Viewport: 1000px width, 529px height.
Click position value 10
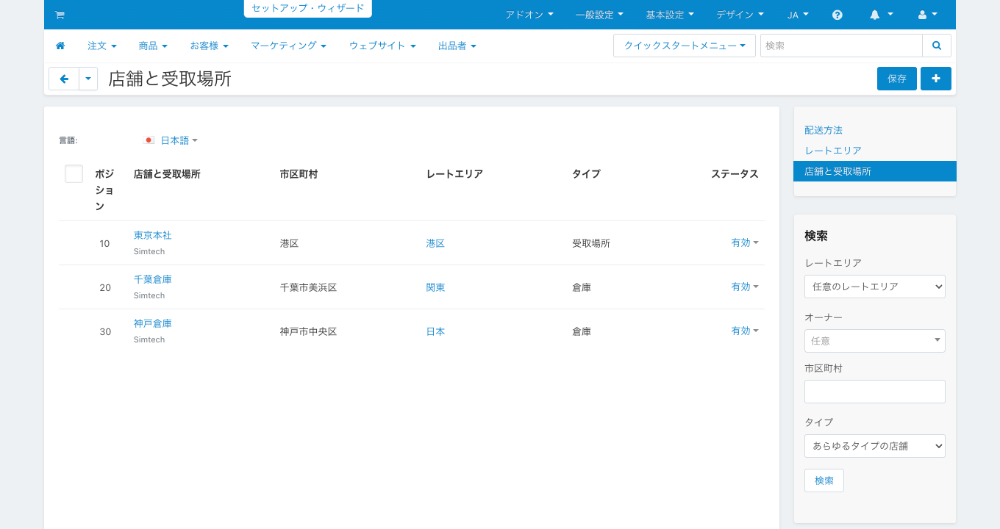105,243
